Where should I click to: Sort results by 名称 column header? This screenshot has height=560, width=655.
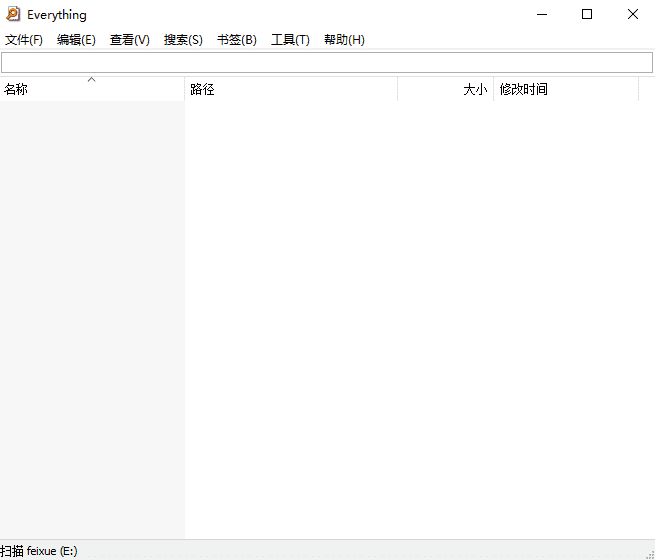(92, 89)
